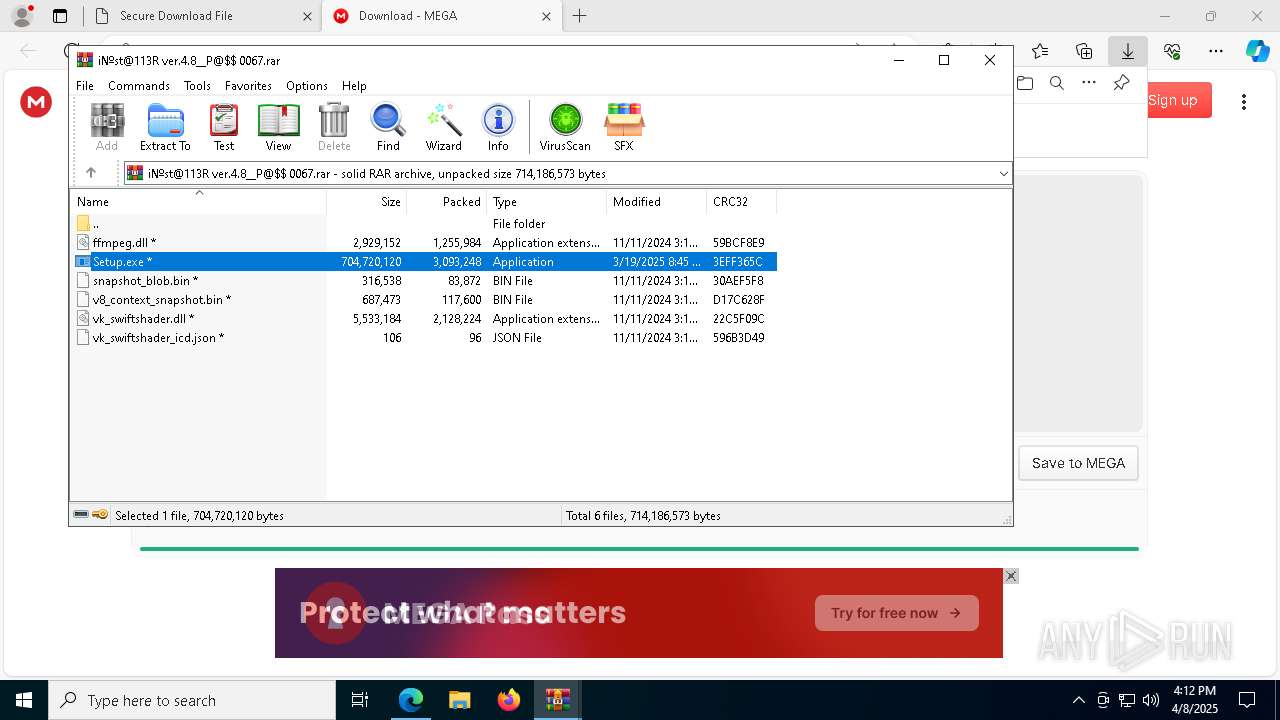The image size is (1280, 720).
Task: Click the taskbar search box
Action: click(x=192, y=700)
